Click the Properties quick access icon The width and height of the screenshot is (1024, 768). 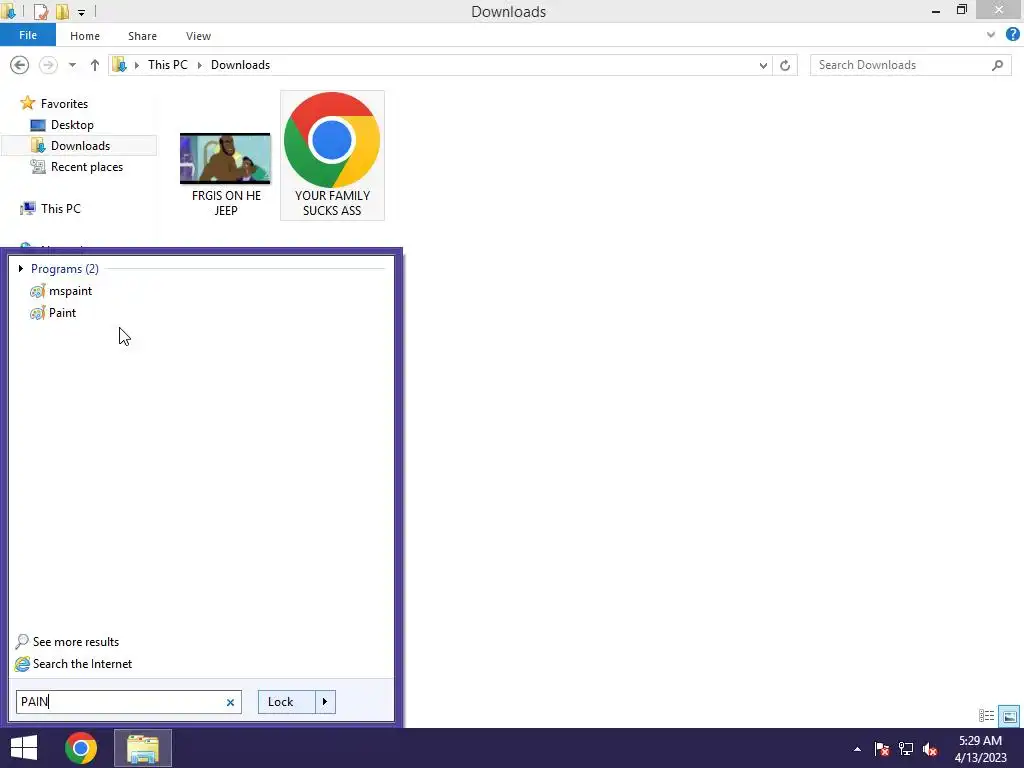[40, 12]
